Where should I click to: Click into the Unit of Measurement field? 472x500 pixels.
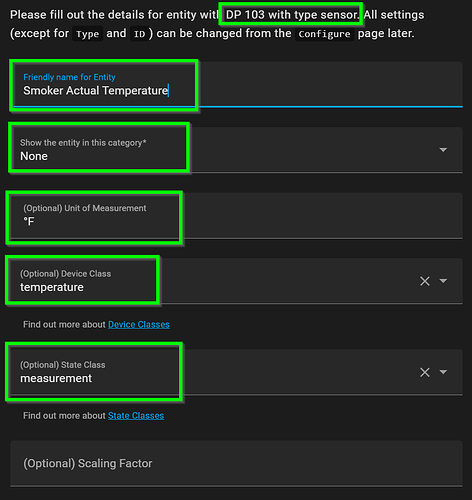point(236,216)
